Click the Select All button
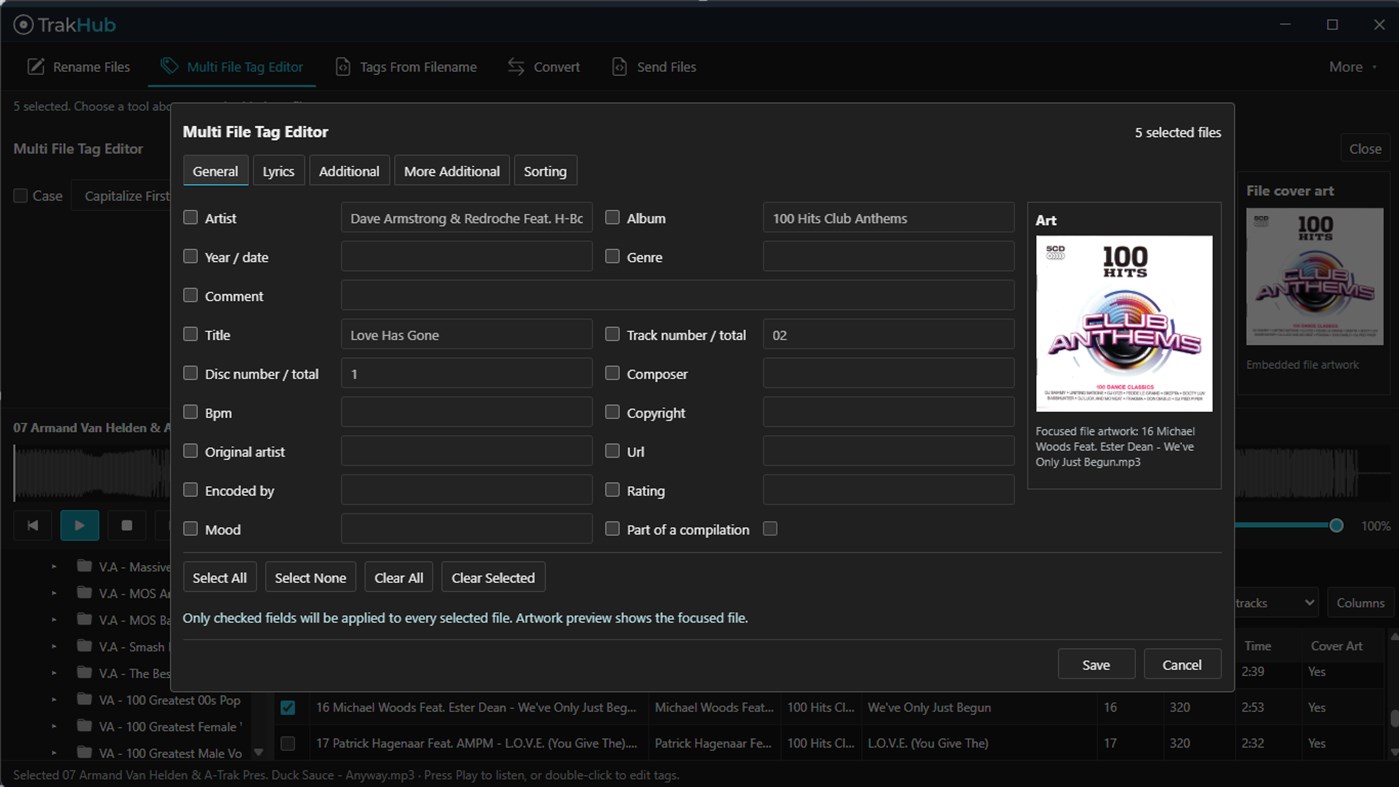Viewport: 1399px width, 787px height. tap(220, 577)
